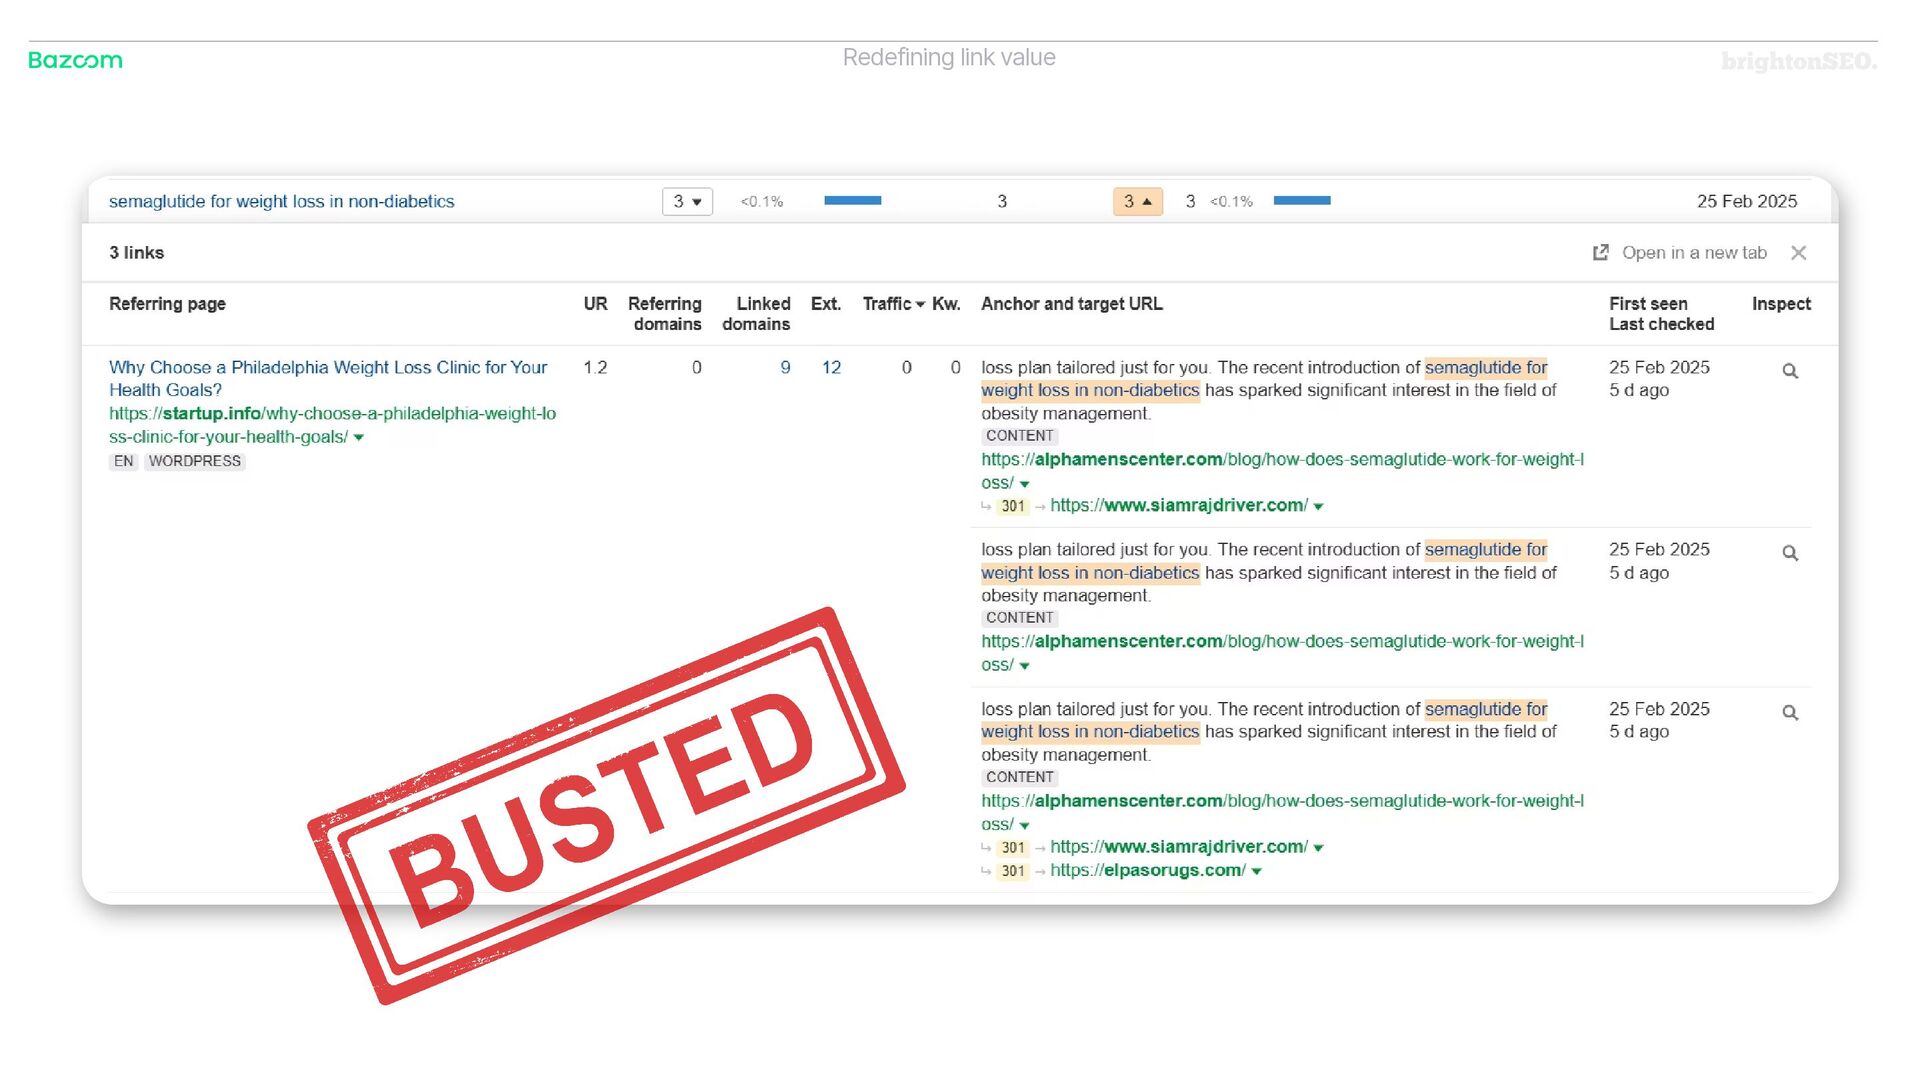
Task: Click the first row Inspect magnifier icon
Action: point(1790,371)
